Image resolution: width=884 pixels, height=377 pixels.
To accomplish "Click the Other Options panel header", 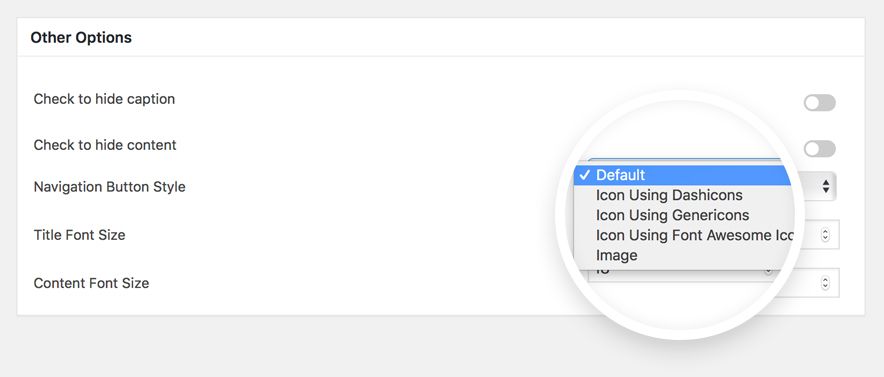I will 441,38.
